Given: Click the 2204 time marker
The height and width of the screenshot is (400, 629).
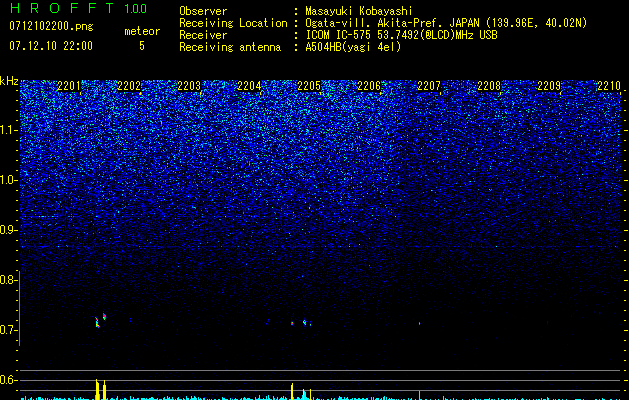Looking at the screenshot, I should [249, 86].
